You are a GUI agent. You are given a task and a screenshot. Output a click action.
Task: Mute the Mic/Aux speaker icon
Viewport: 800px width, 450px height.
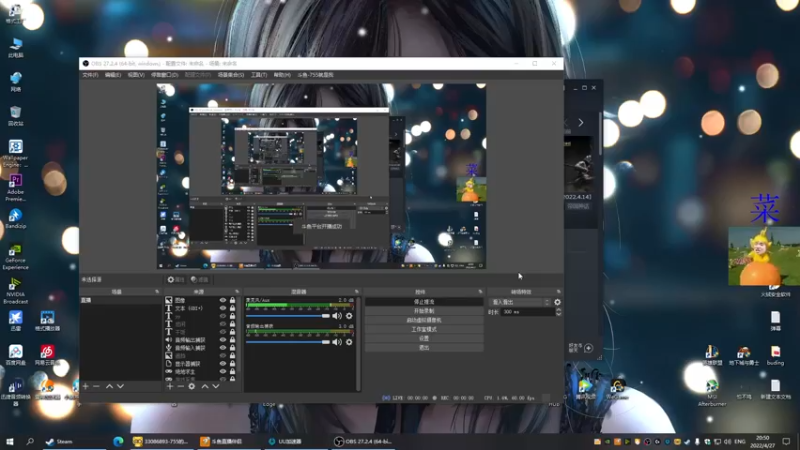click(337, 316)
